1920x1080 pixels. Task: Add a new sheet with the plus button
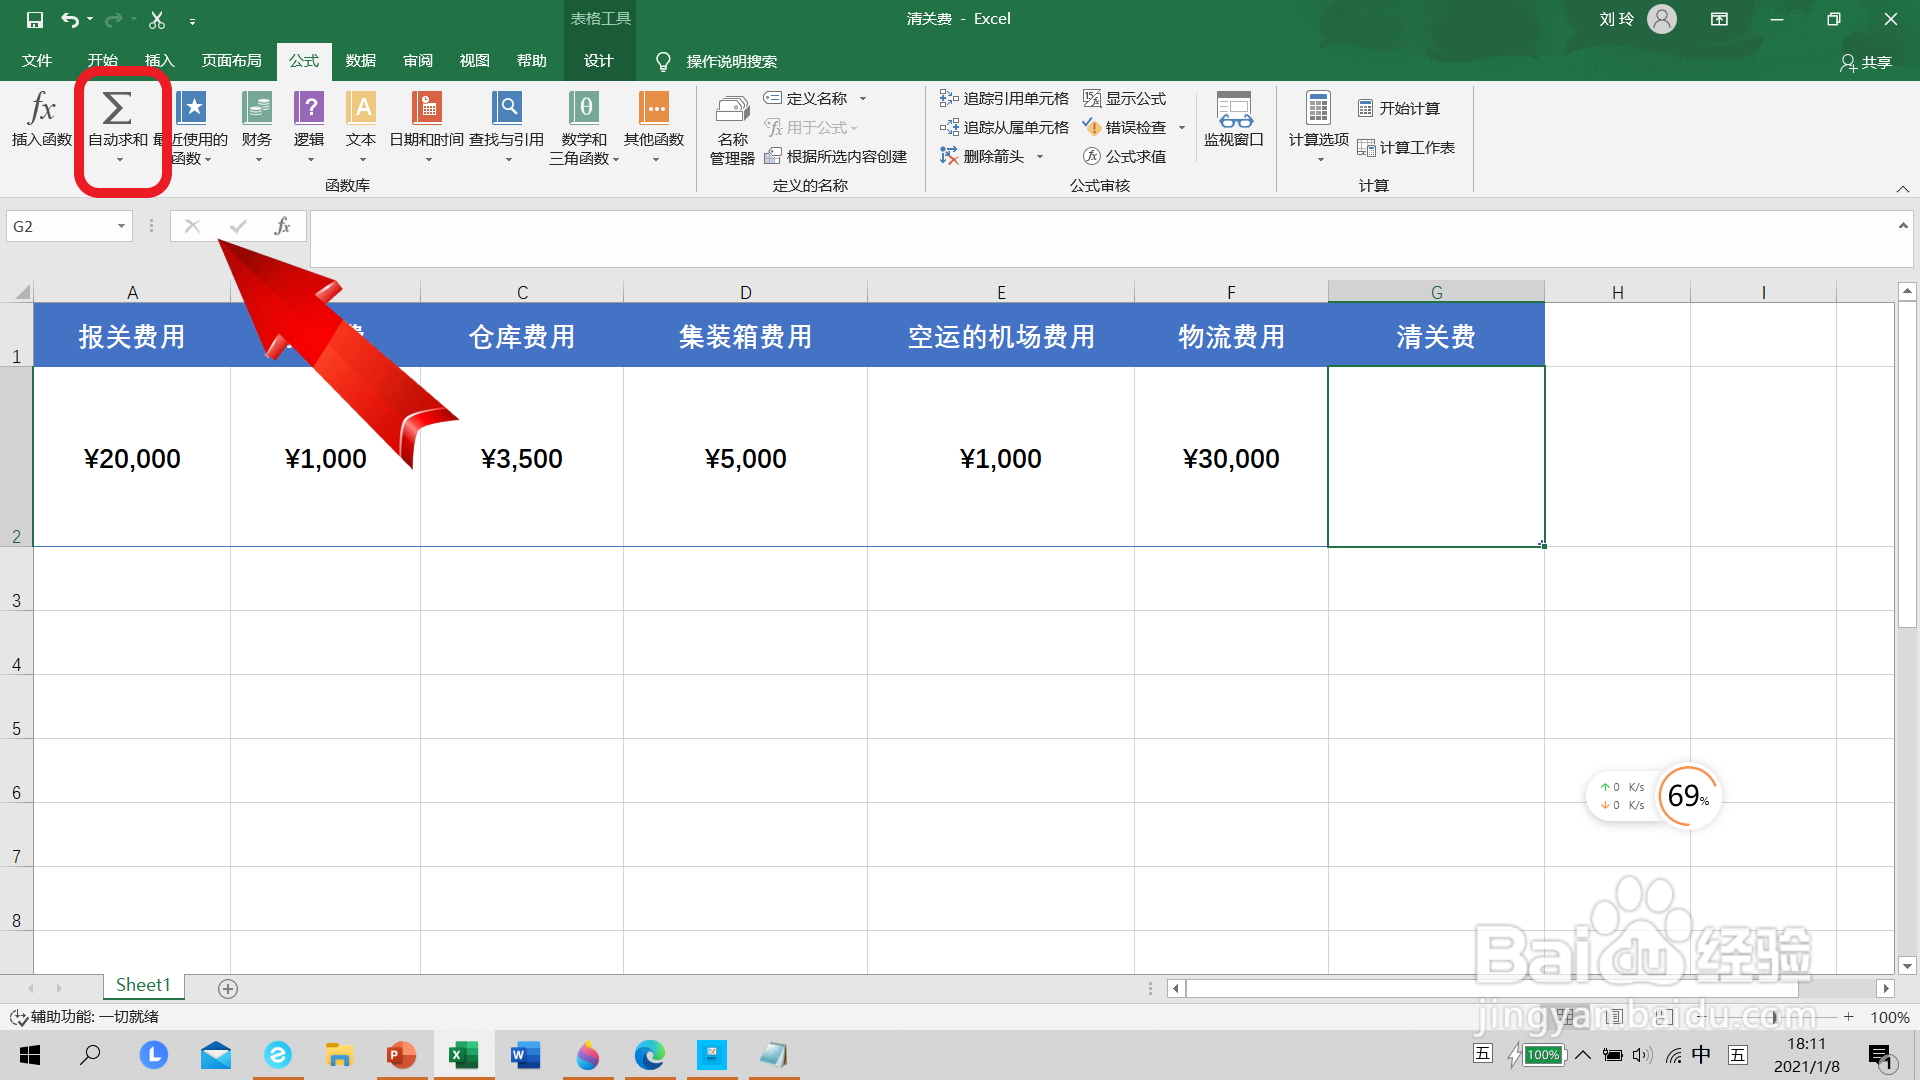pos(228,988)
